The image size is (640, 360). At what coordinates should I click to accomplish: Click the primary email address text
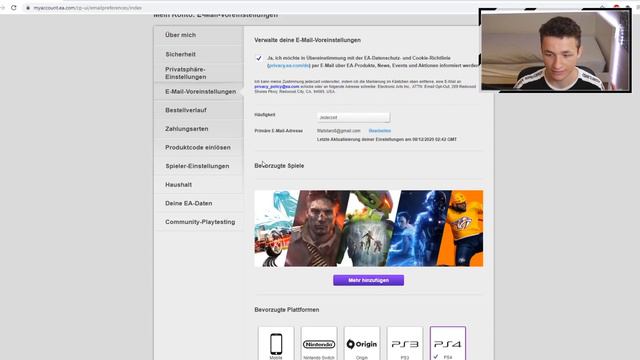[x=339, y=131]
